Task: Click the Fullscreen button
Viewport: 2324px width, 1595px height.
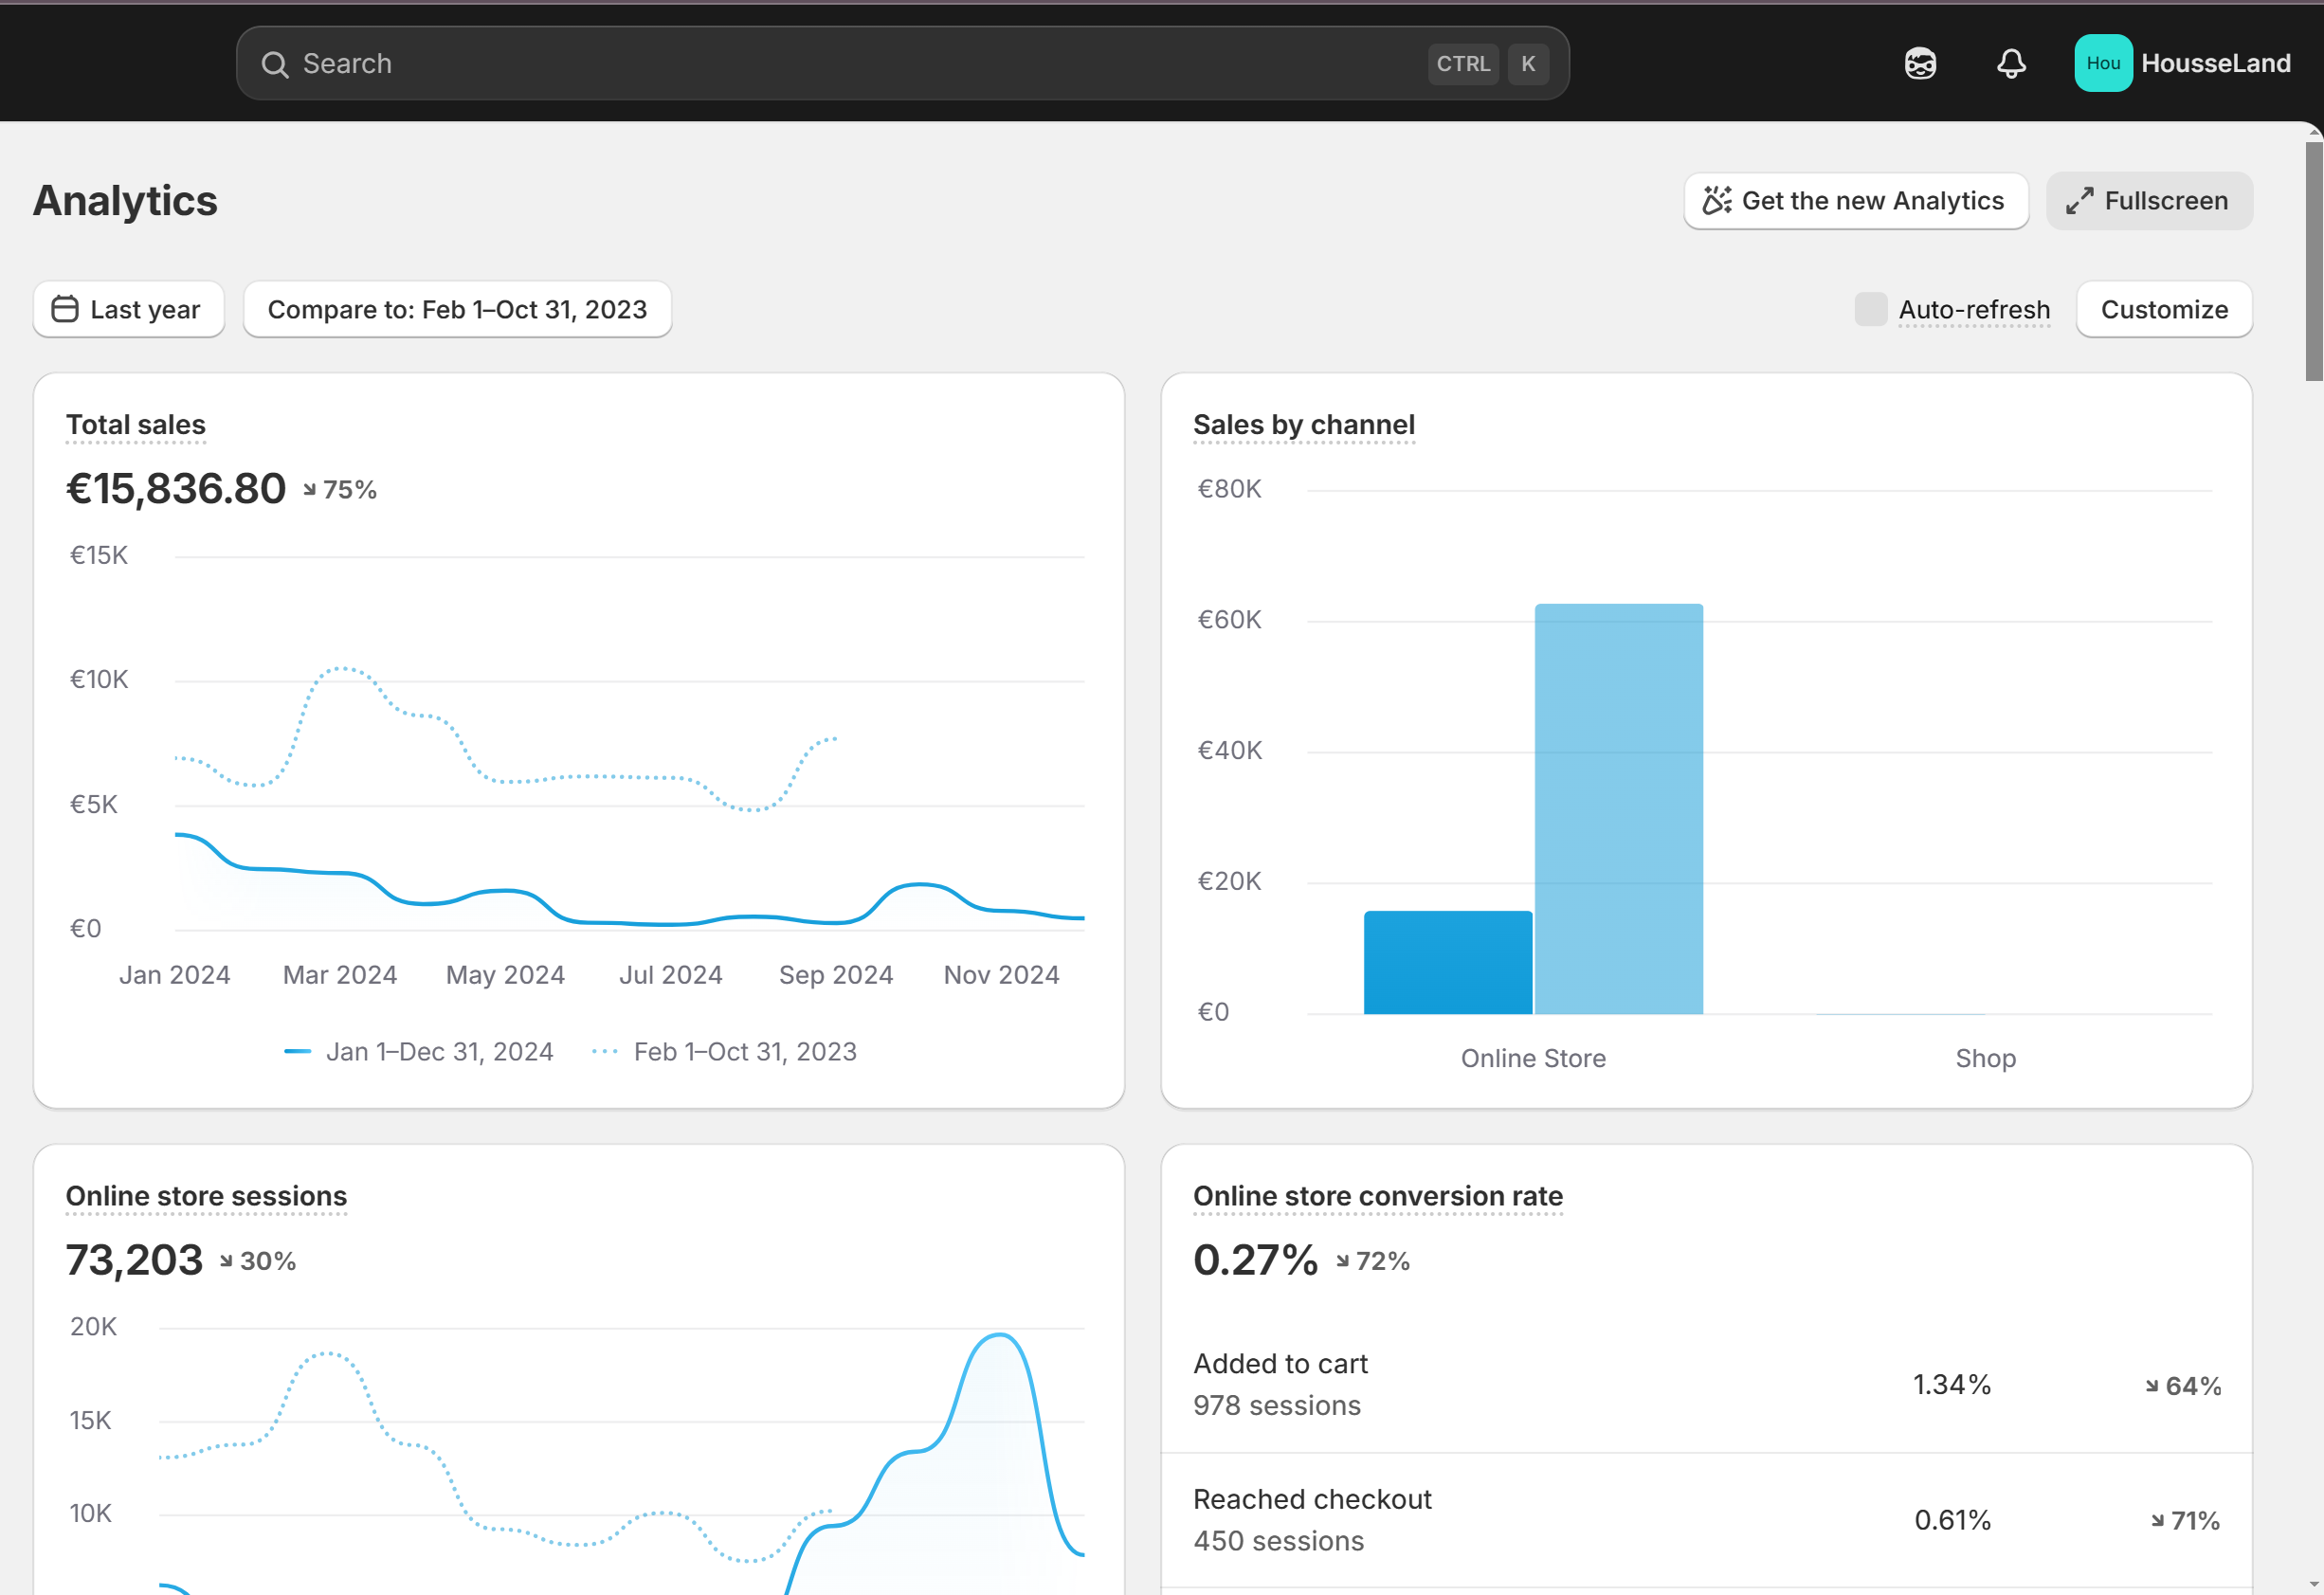Action: point(2149,201)
